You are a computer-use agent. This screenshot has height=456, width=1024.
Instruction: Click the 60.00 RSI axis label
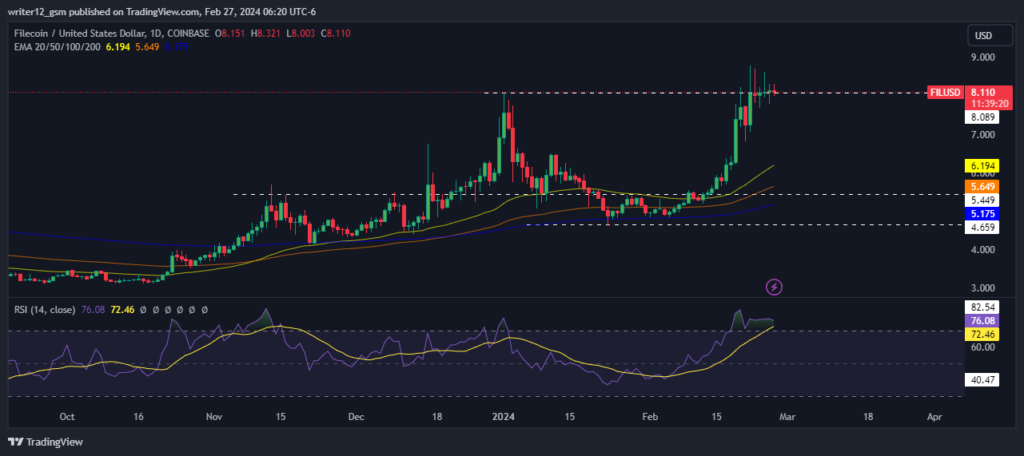pyautogui.click(x=982, y=347)
